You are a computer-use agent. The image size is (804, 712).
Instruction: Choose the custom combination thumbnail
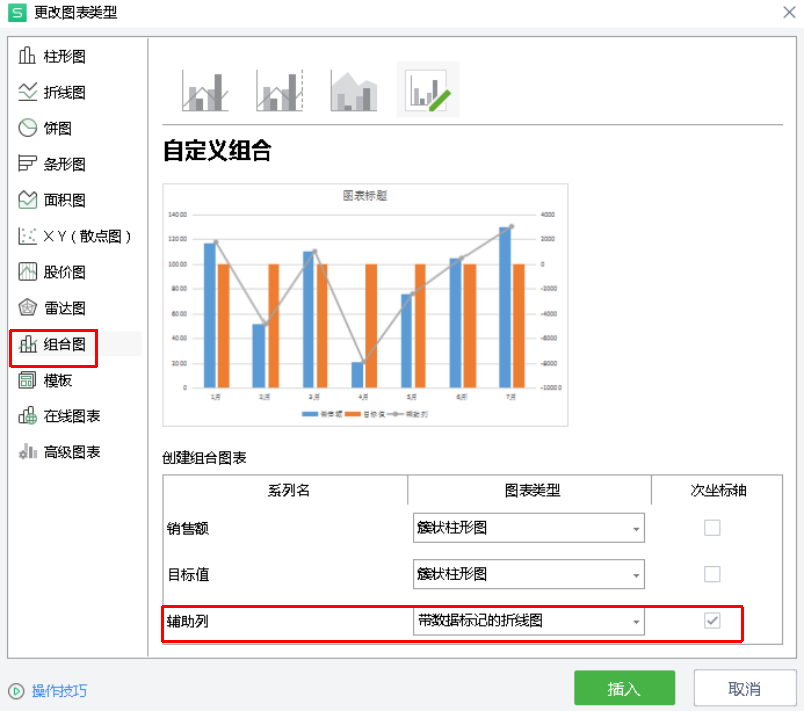[428, 90]
